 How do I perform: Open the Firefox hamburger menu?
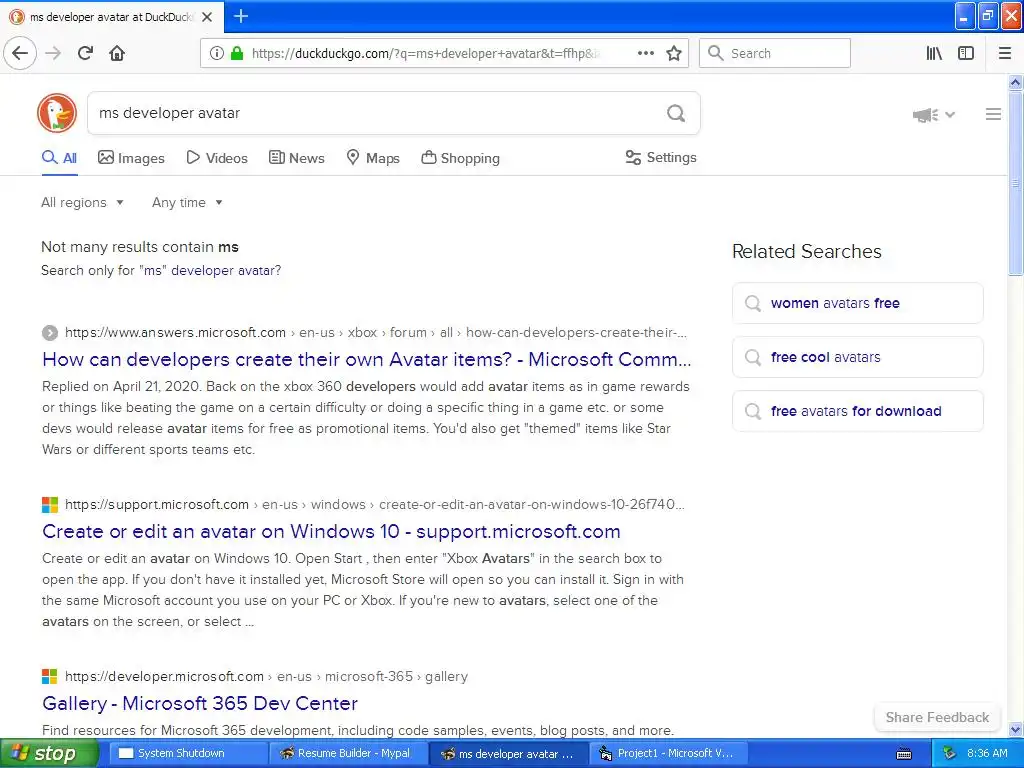pos(1005,53)
